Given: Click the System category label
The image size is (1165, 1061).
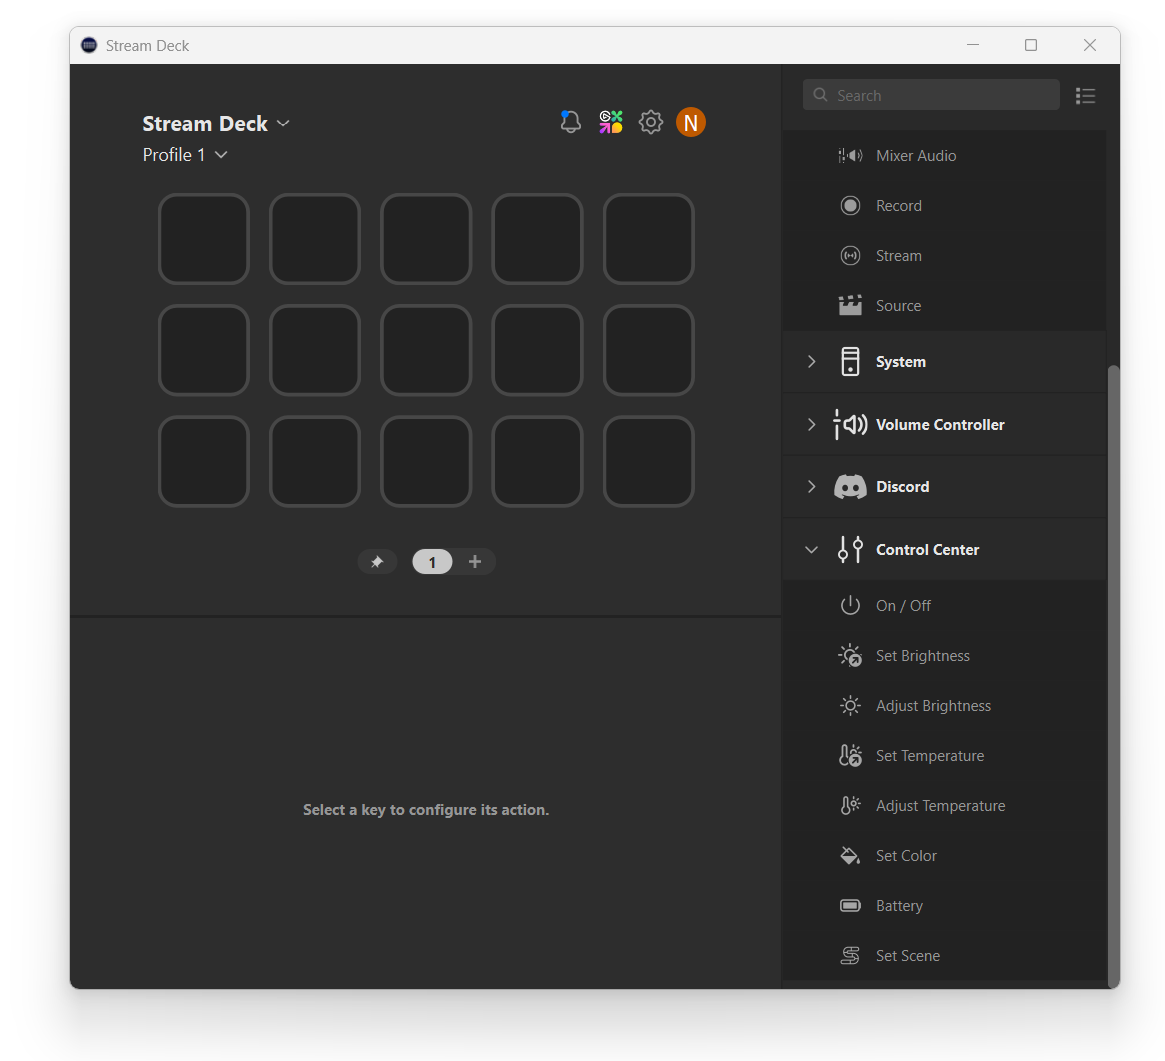Looking at the screenshot, I should pos(901,362).
